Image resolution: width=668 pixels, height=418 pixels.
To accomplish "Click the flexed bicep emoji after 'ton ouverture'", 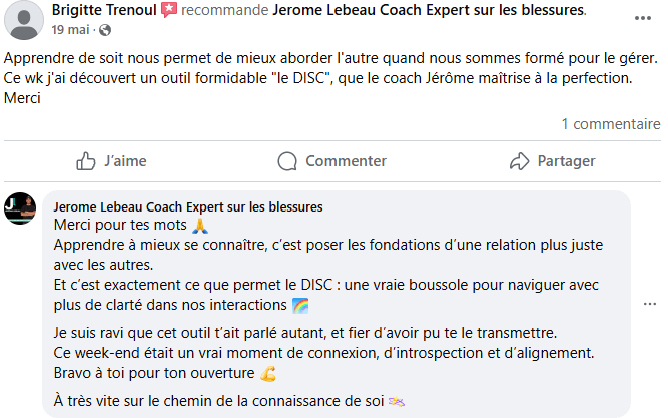I will 267,374.
